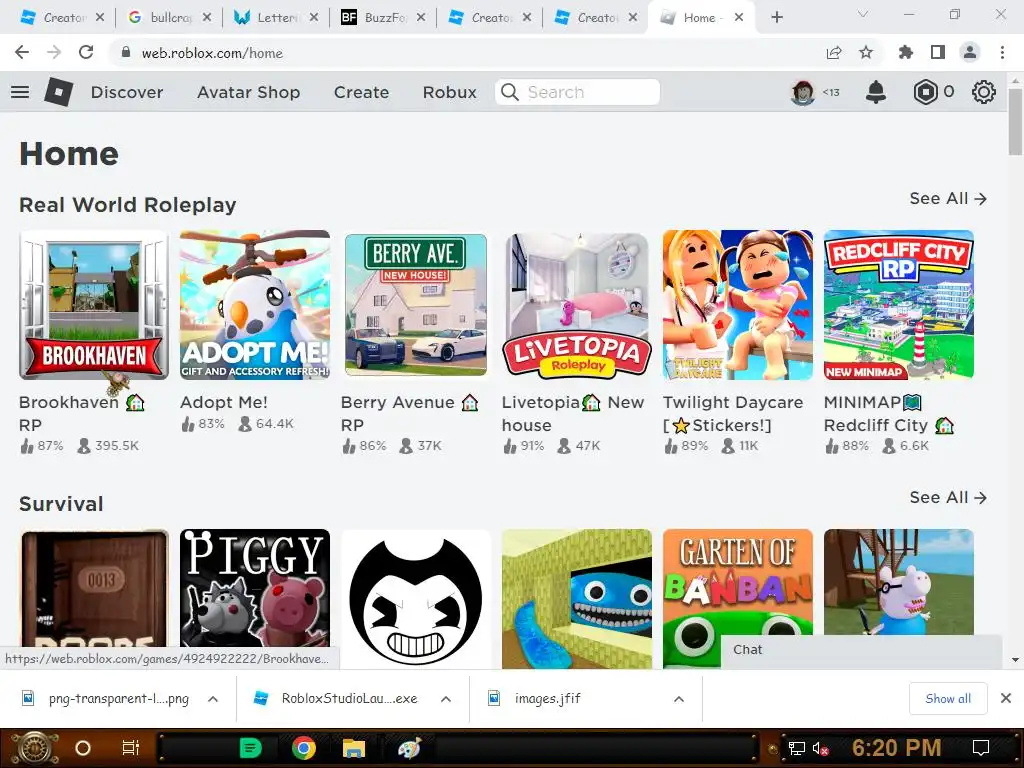
Task: Open the paint palette taskbar app
Action: (409, 748)
